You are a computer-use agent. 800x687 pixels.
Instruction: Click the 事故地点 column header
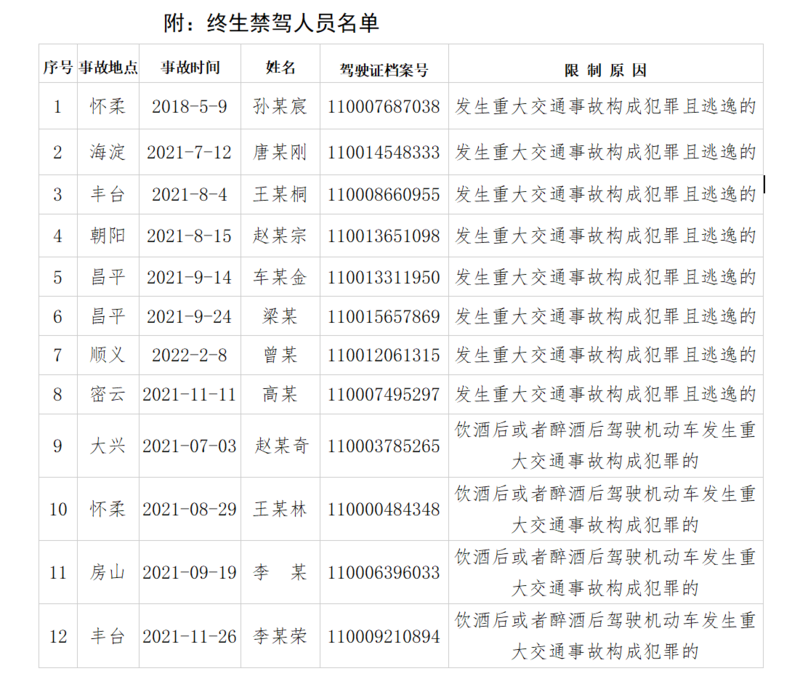click(x=108, y=68)
